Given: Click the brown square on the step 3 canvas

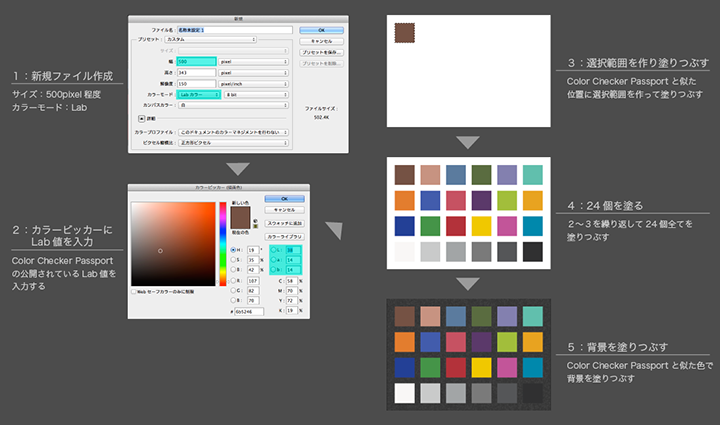Looking at the screenshot, I should (x=404, y=32).
